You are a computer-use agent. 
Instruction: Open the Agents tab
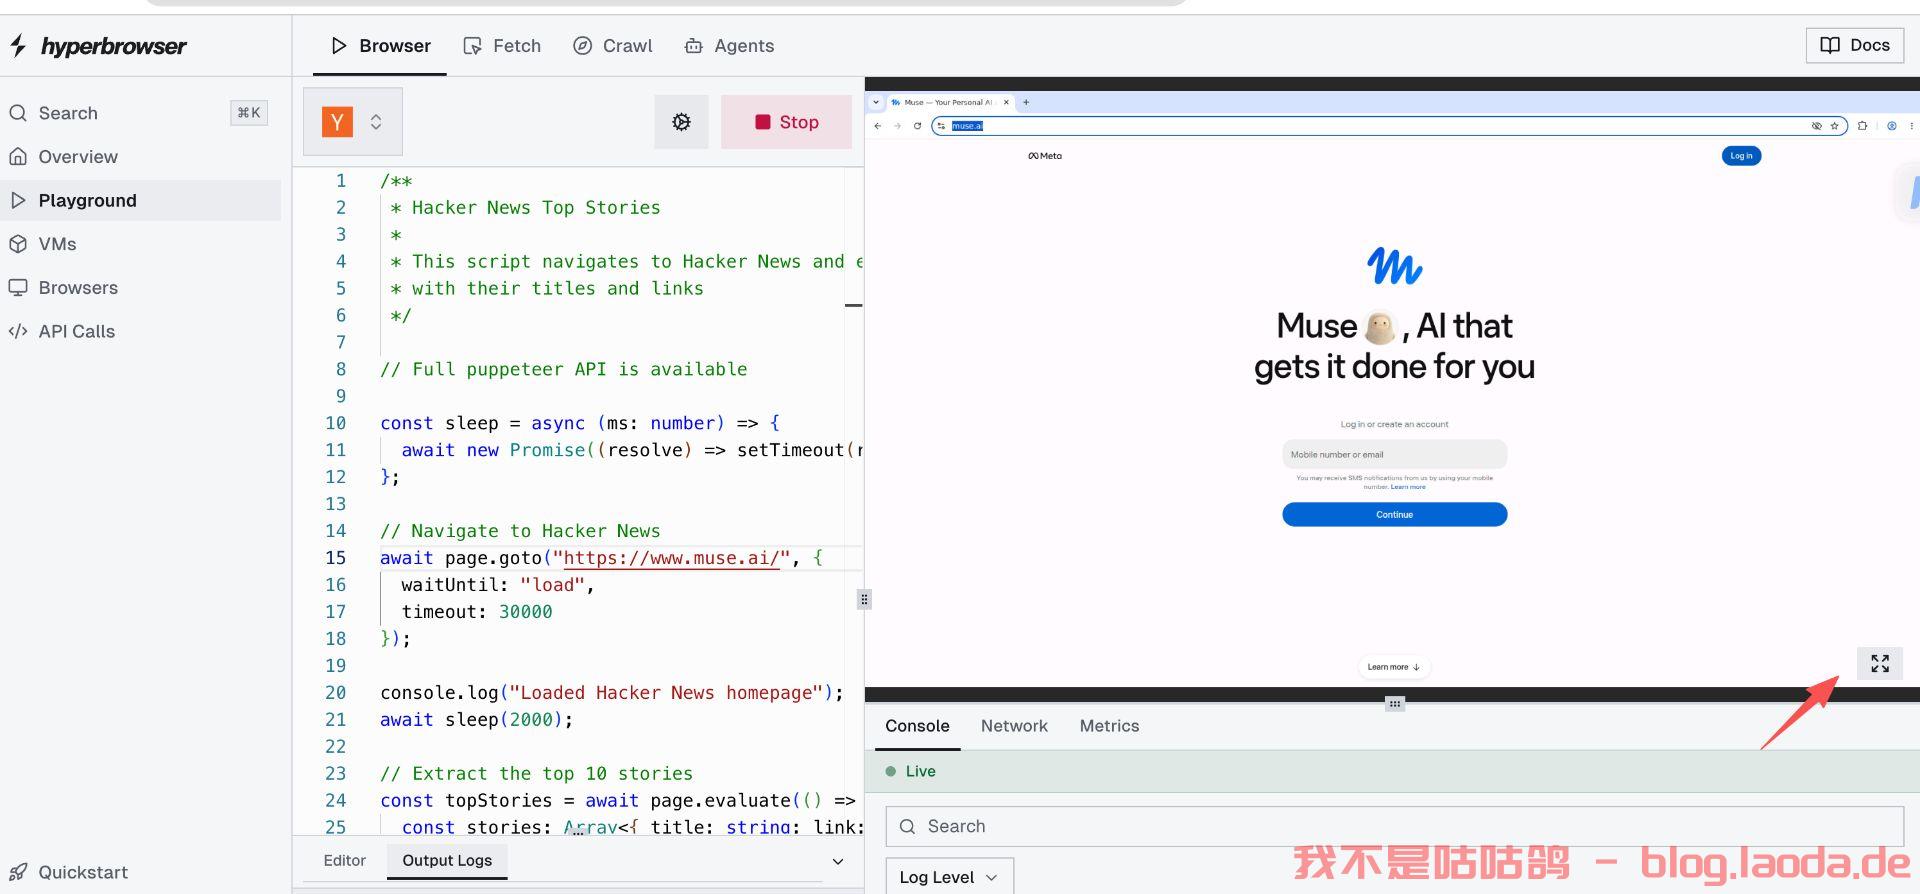(x=729, y=46)
